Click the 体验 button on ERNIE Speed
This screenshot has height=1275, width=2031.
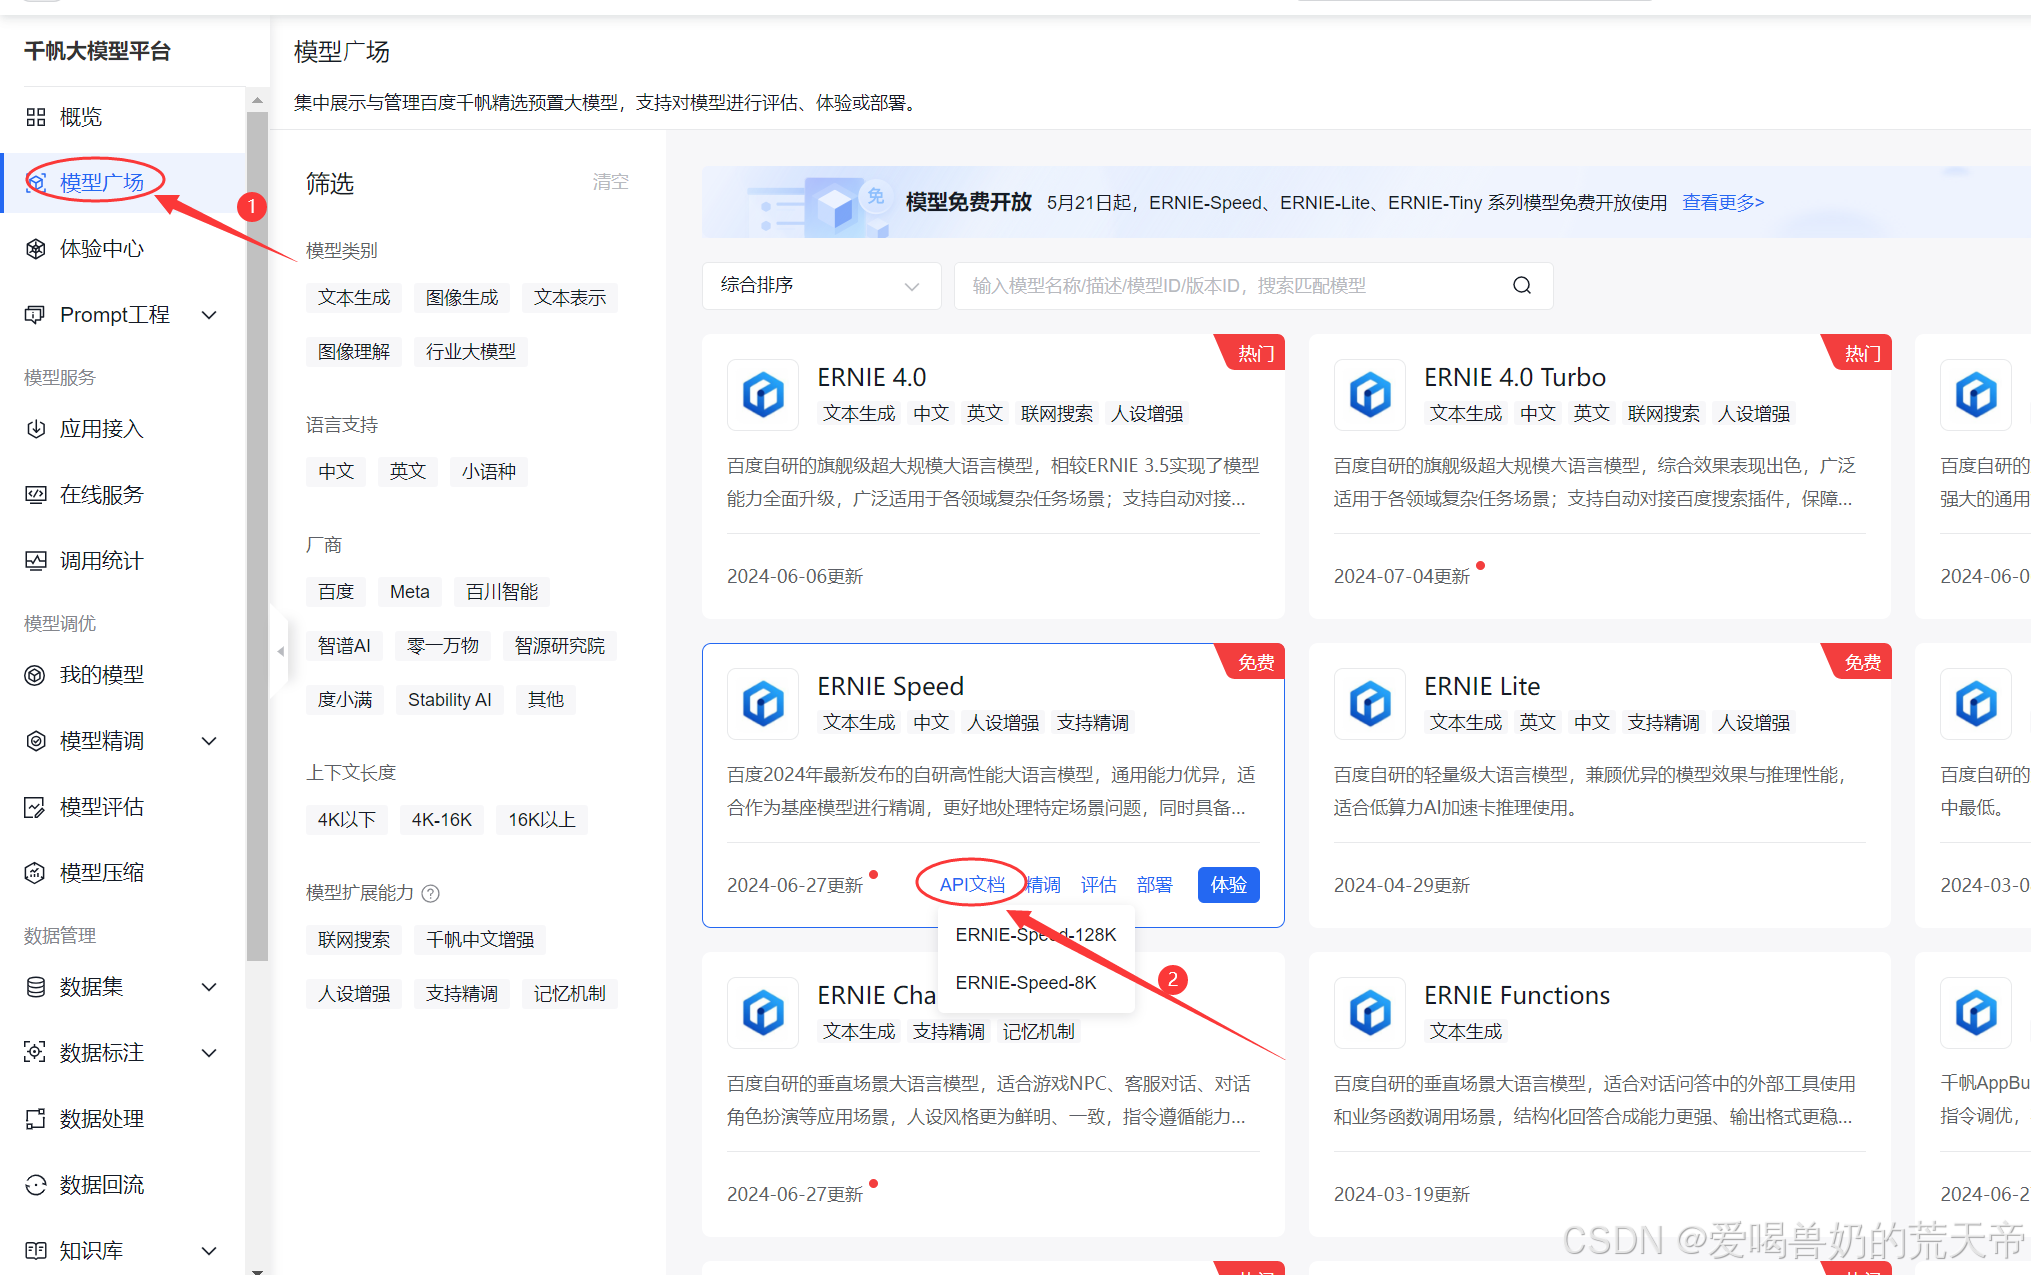(1228, 885)
